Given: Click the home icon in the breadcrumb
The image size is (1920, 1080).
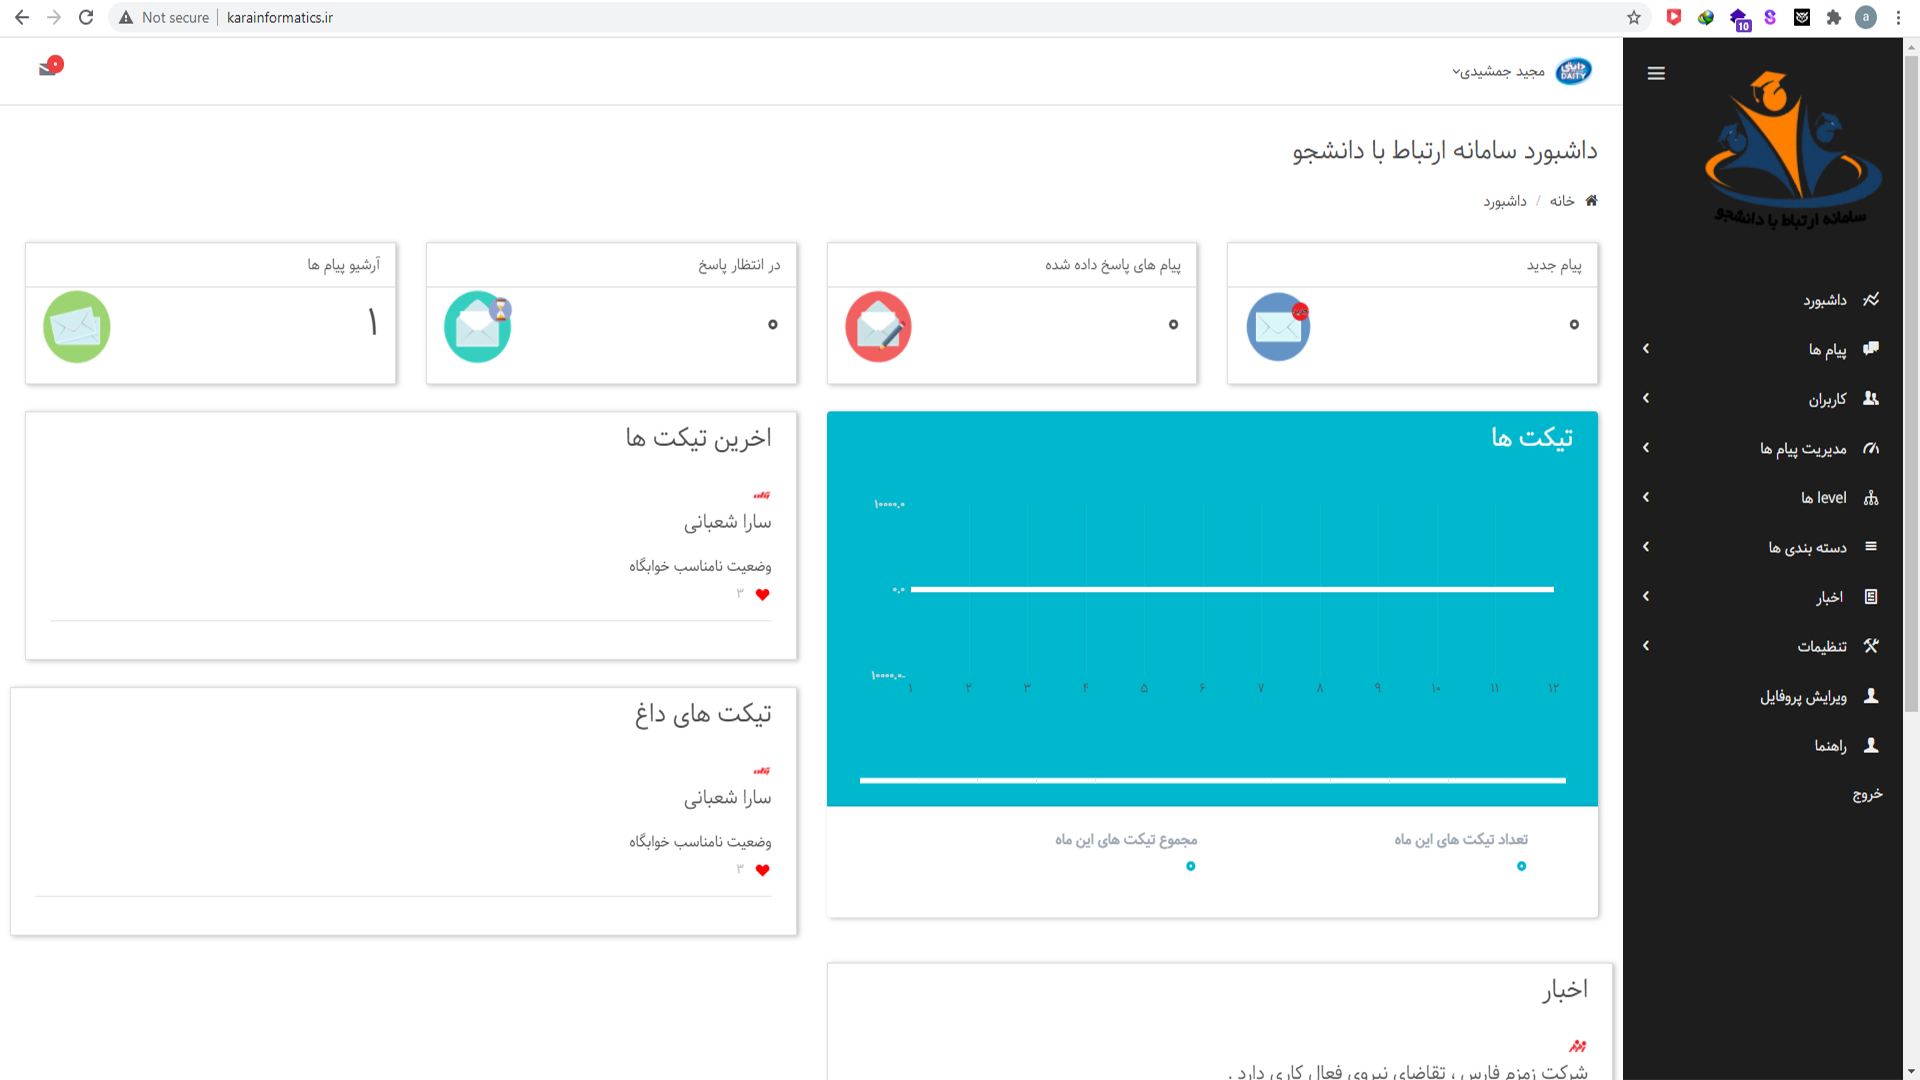Looking at the screenshot, I should click(x=1592, y=200).
